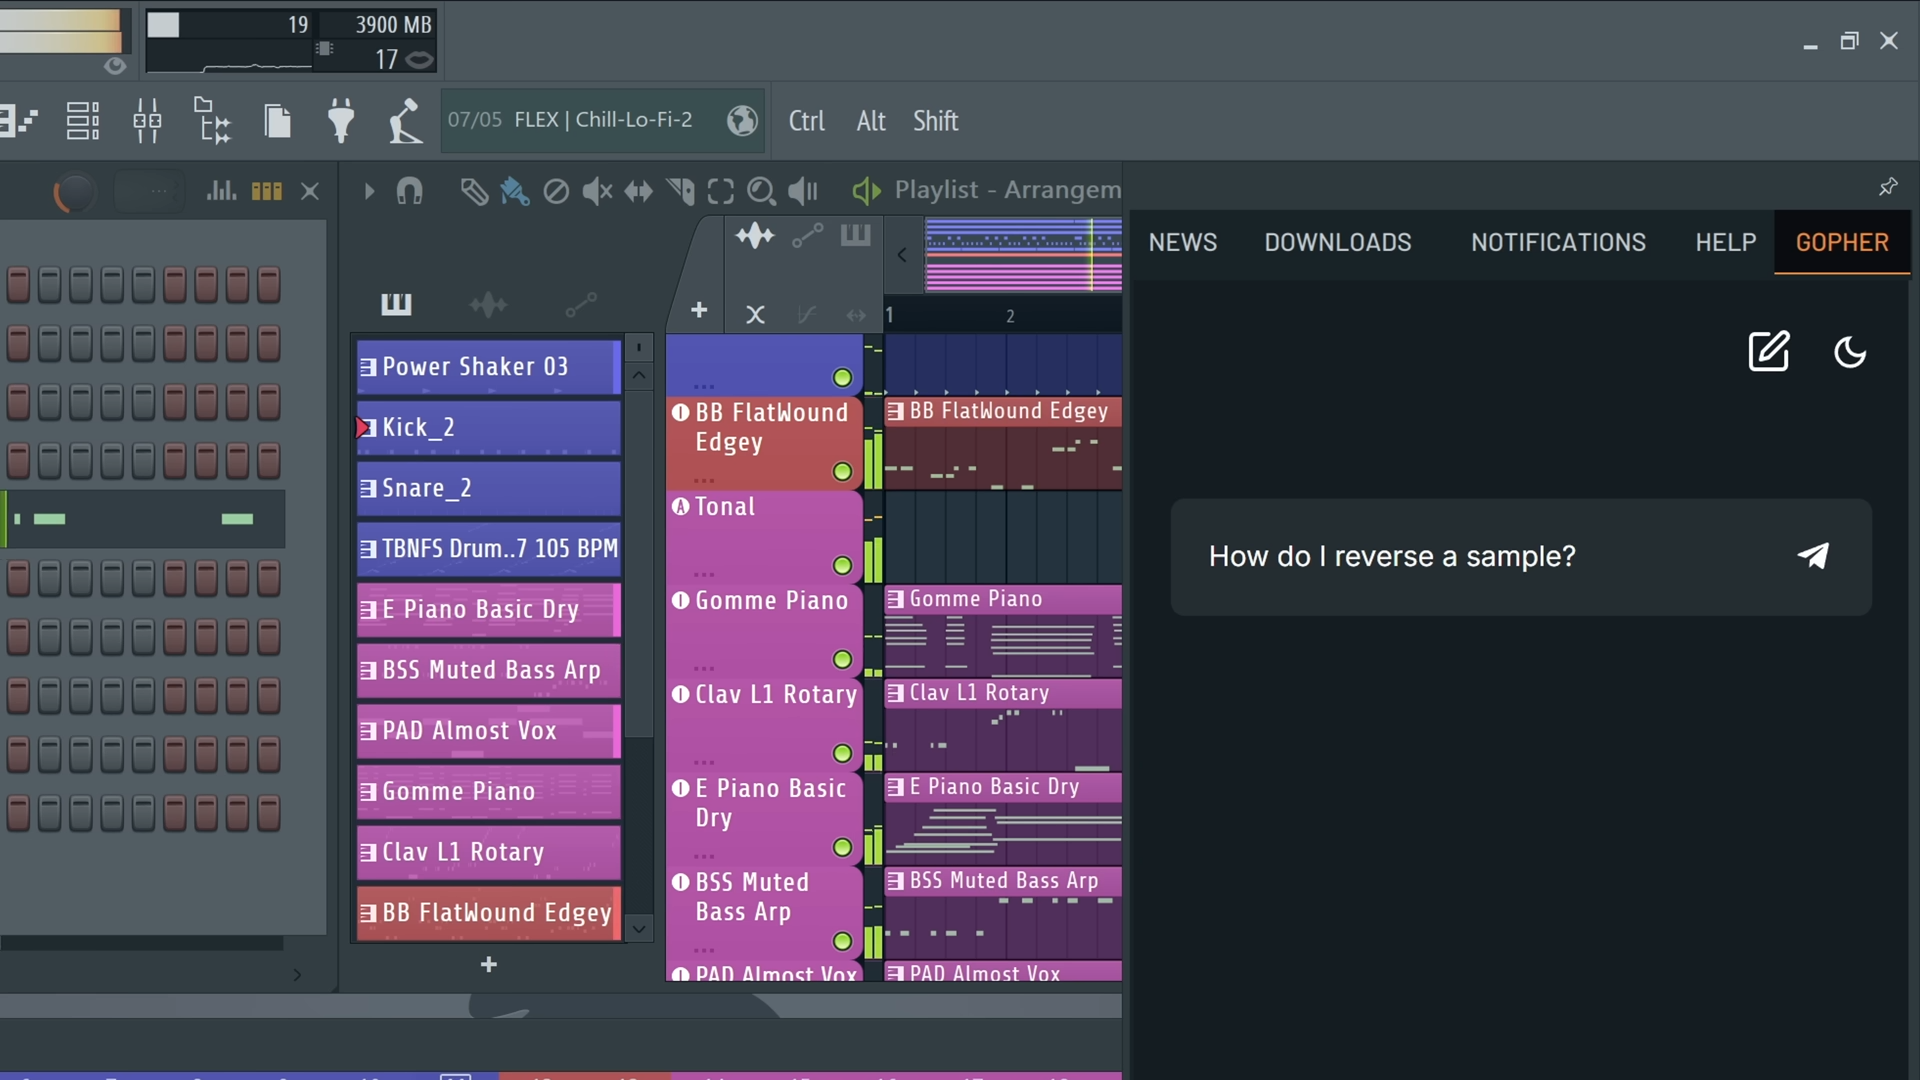Open the HELP tab
Screen dimensions: 1920x1080
click(1725, 243)
